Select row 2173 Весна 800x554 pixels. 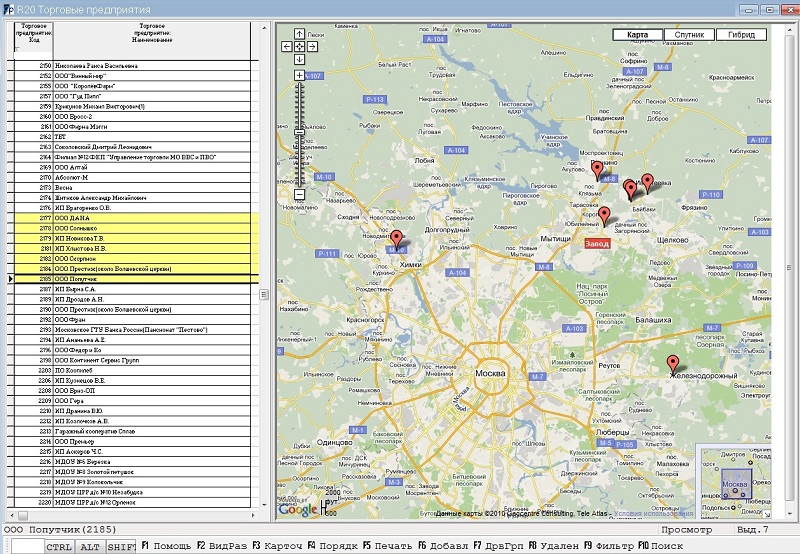click(x=133, y=188)
